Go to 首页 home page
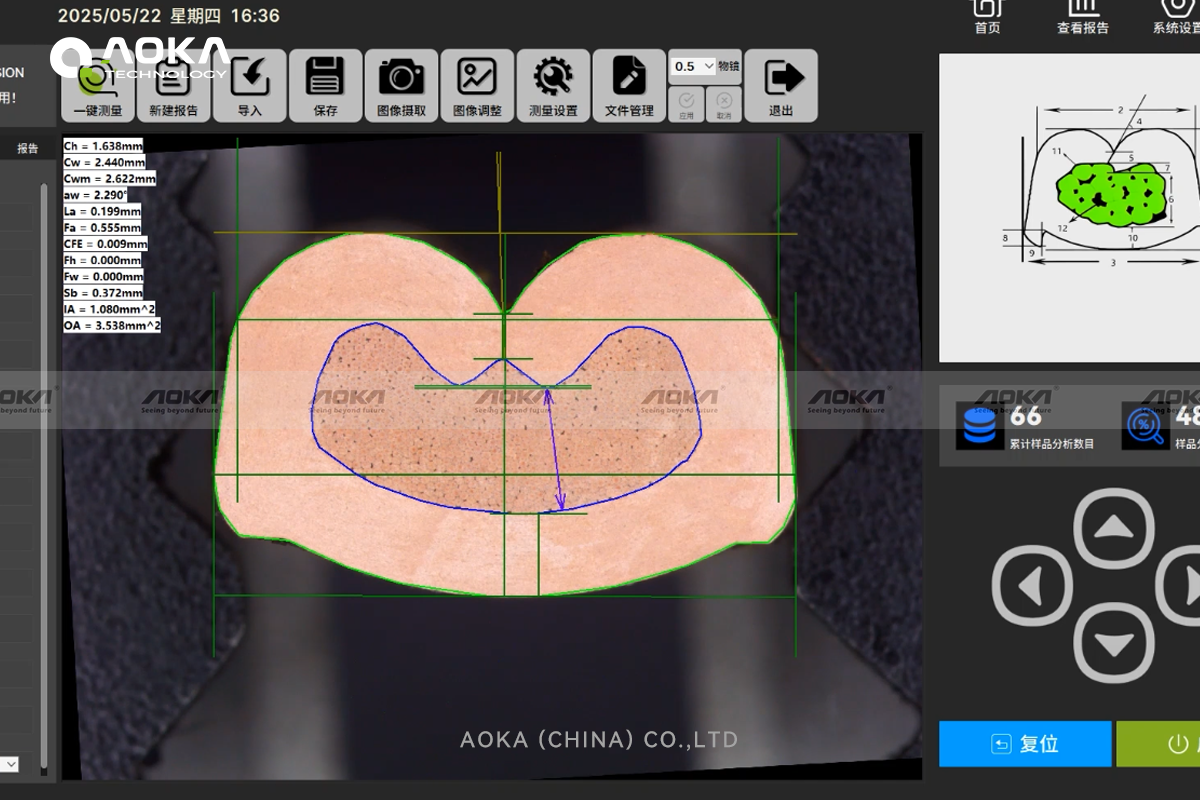Screen dimensions: 1200x800 (x=988, y=17)
